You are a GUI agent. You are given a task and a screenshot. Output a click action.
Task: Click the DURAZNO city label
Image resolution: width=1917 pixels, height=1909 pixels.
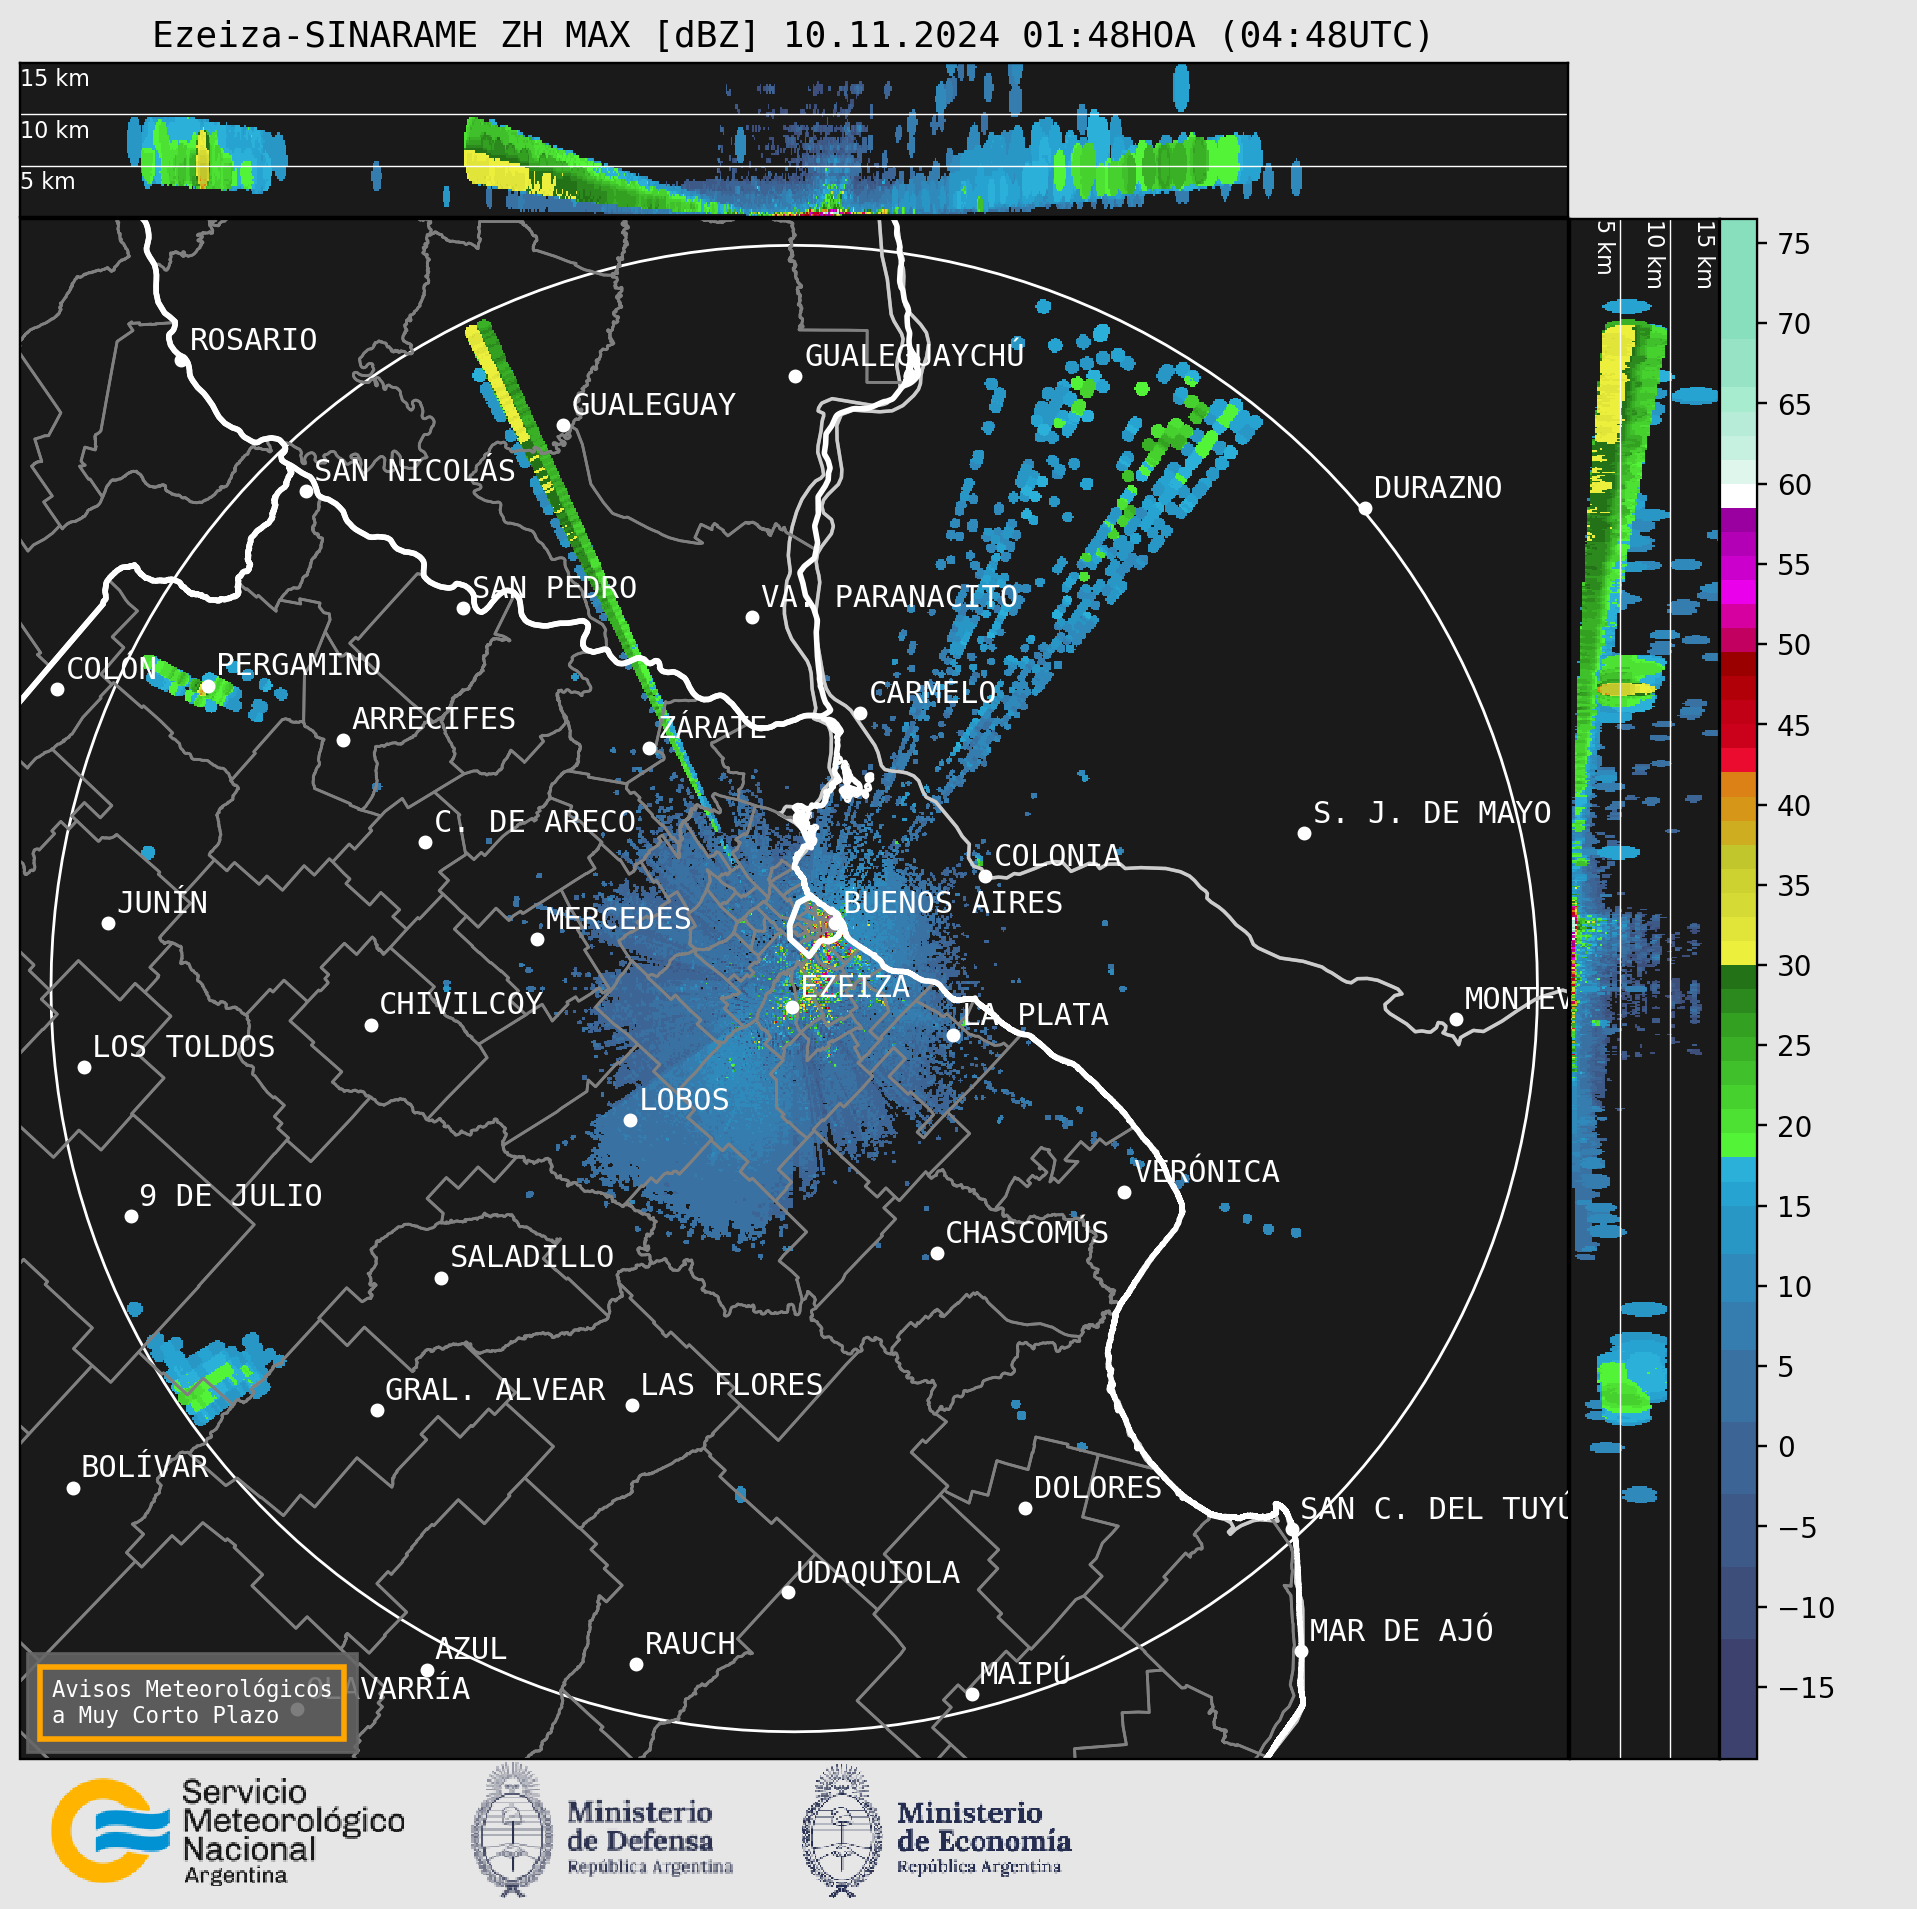1437,488
